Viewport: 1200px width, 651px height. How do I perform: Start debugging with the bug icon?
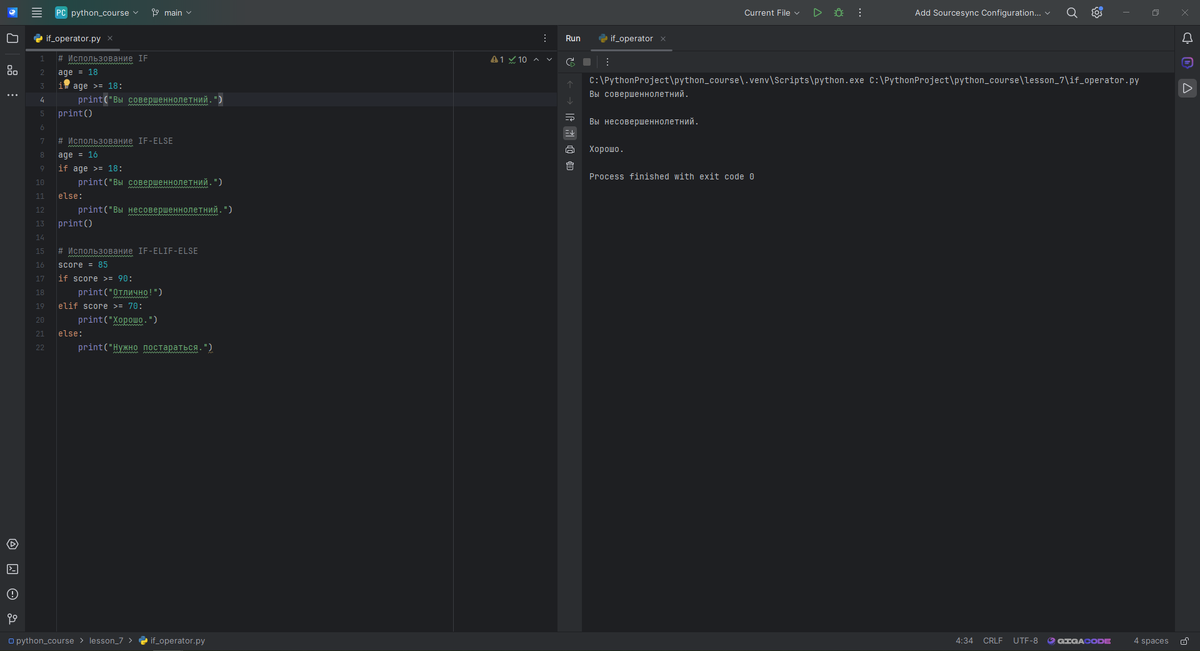coord(838,13)
